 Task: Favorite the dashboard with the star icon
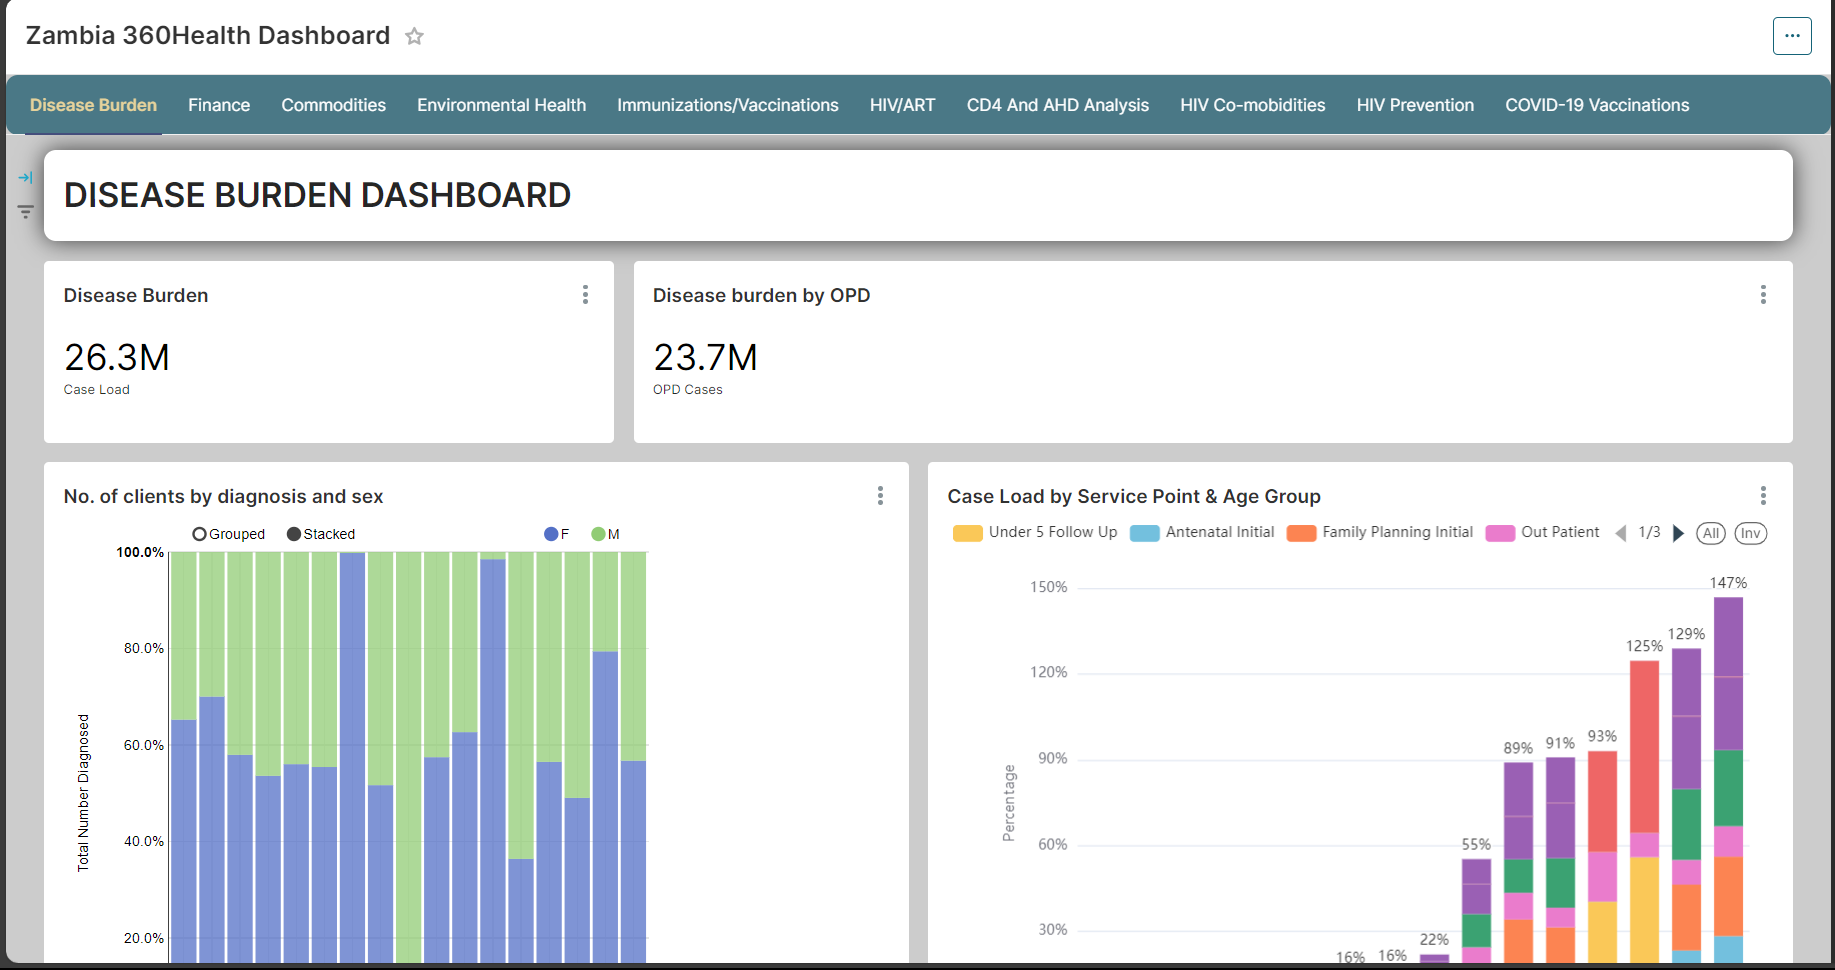[x=414, y=36]
